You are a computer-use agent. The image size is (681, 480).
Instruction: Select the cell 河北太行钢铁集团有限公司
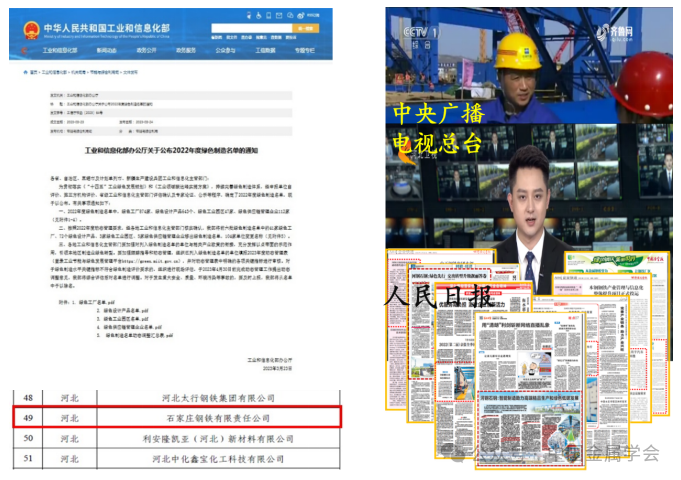point(218,398)
